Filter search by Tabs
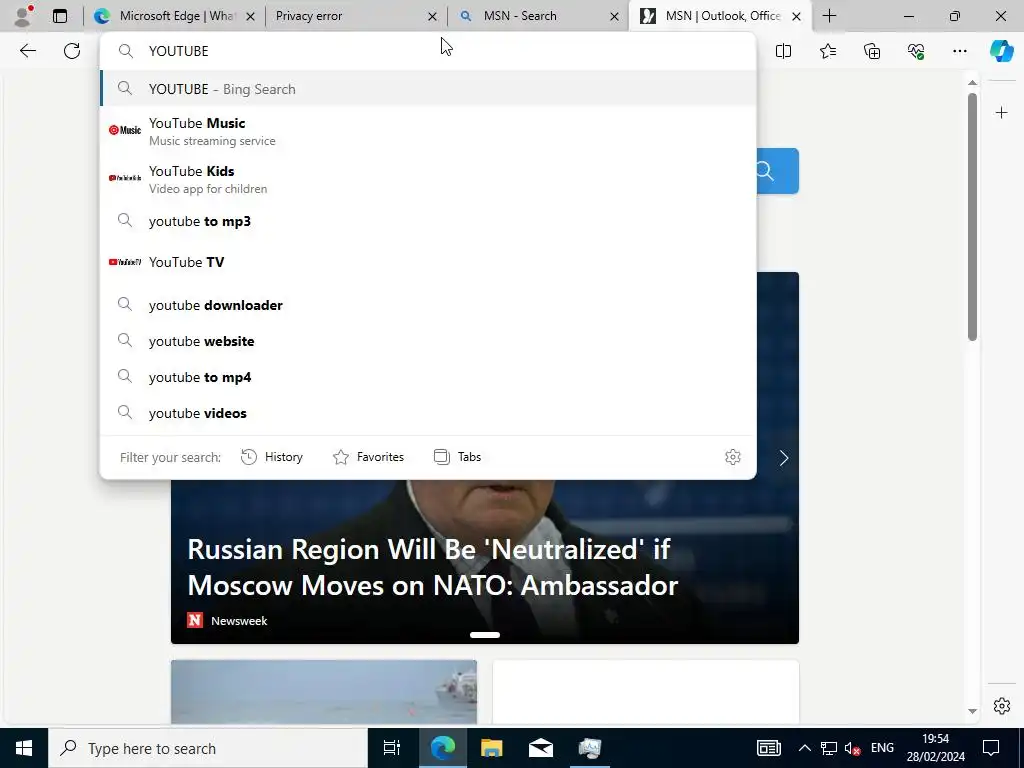 457,457
